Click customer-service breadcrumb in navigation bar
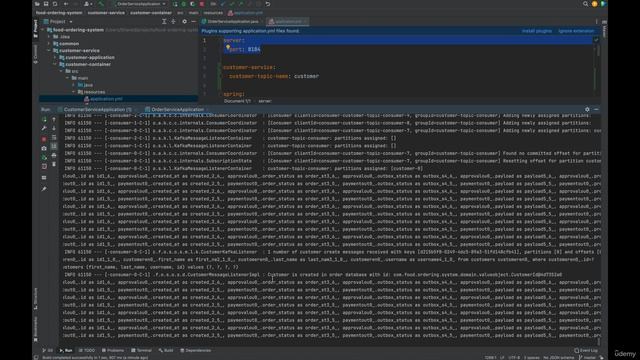 106,13
